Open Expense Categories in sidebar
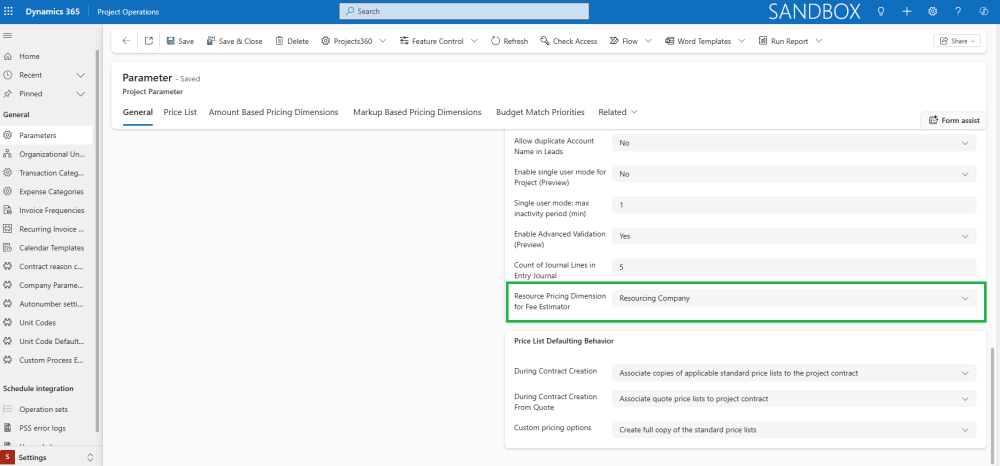Image resolution: width=1000 pixels, height=466 pixels. pyautogui.click(x=50, y=192)
